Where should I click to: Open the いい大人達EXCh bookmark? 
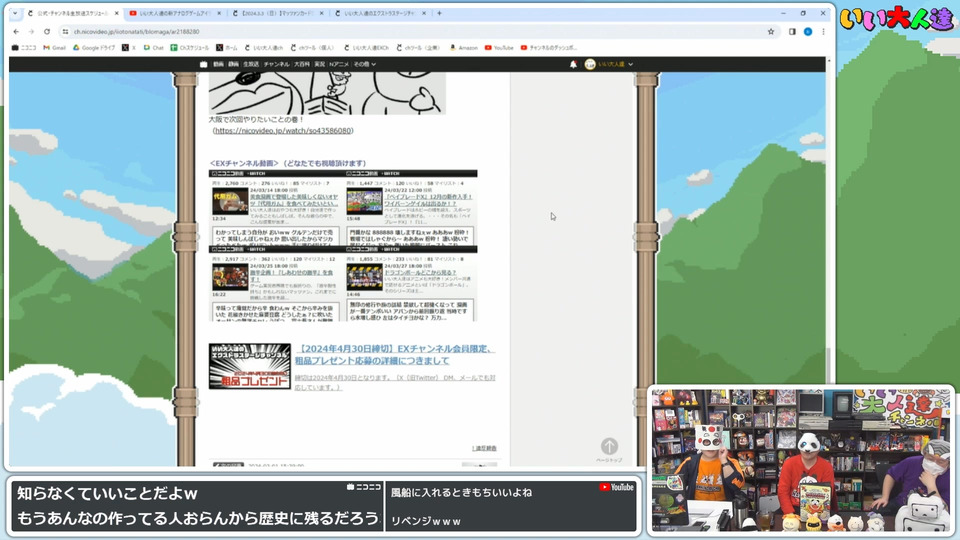point(367,47)
